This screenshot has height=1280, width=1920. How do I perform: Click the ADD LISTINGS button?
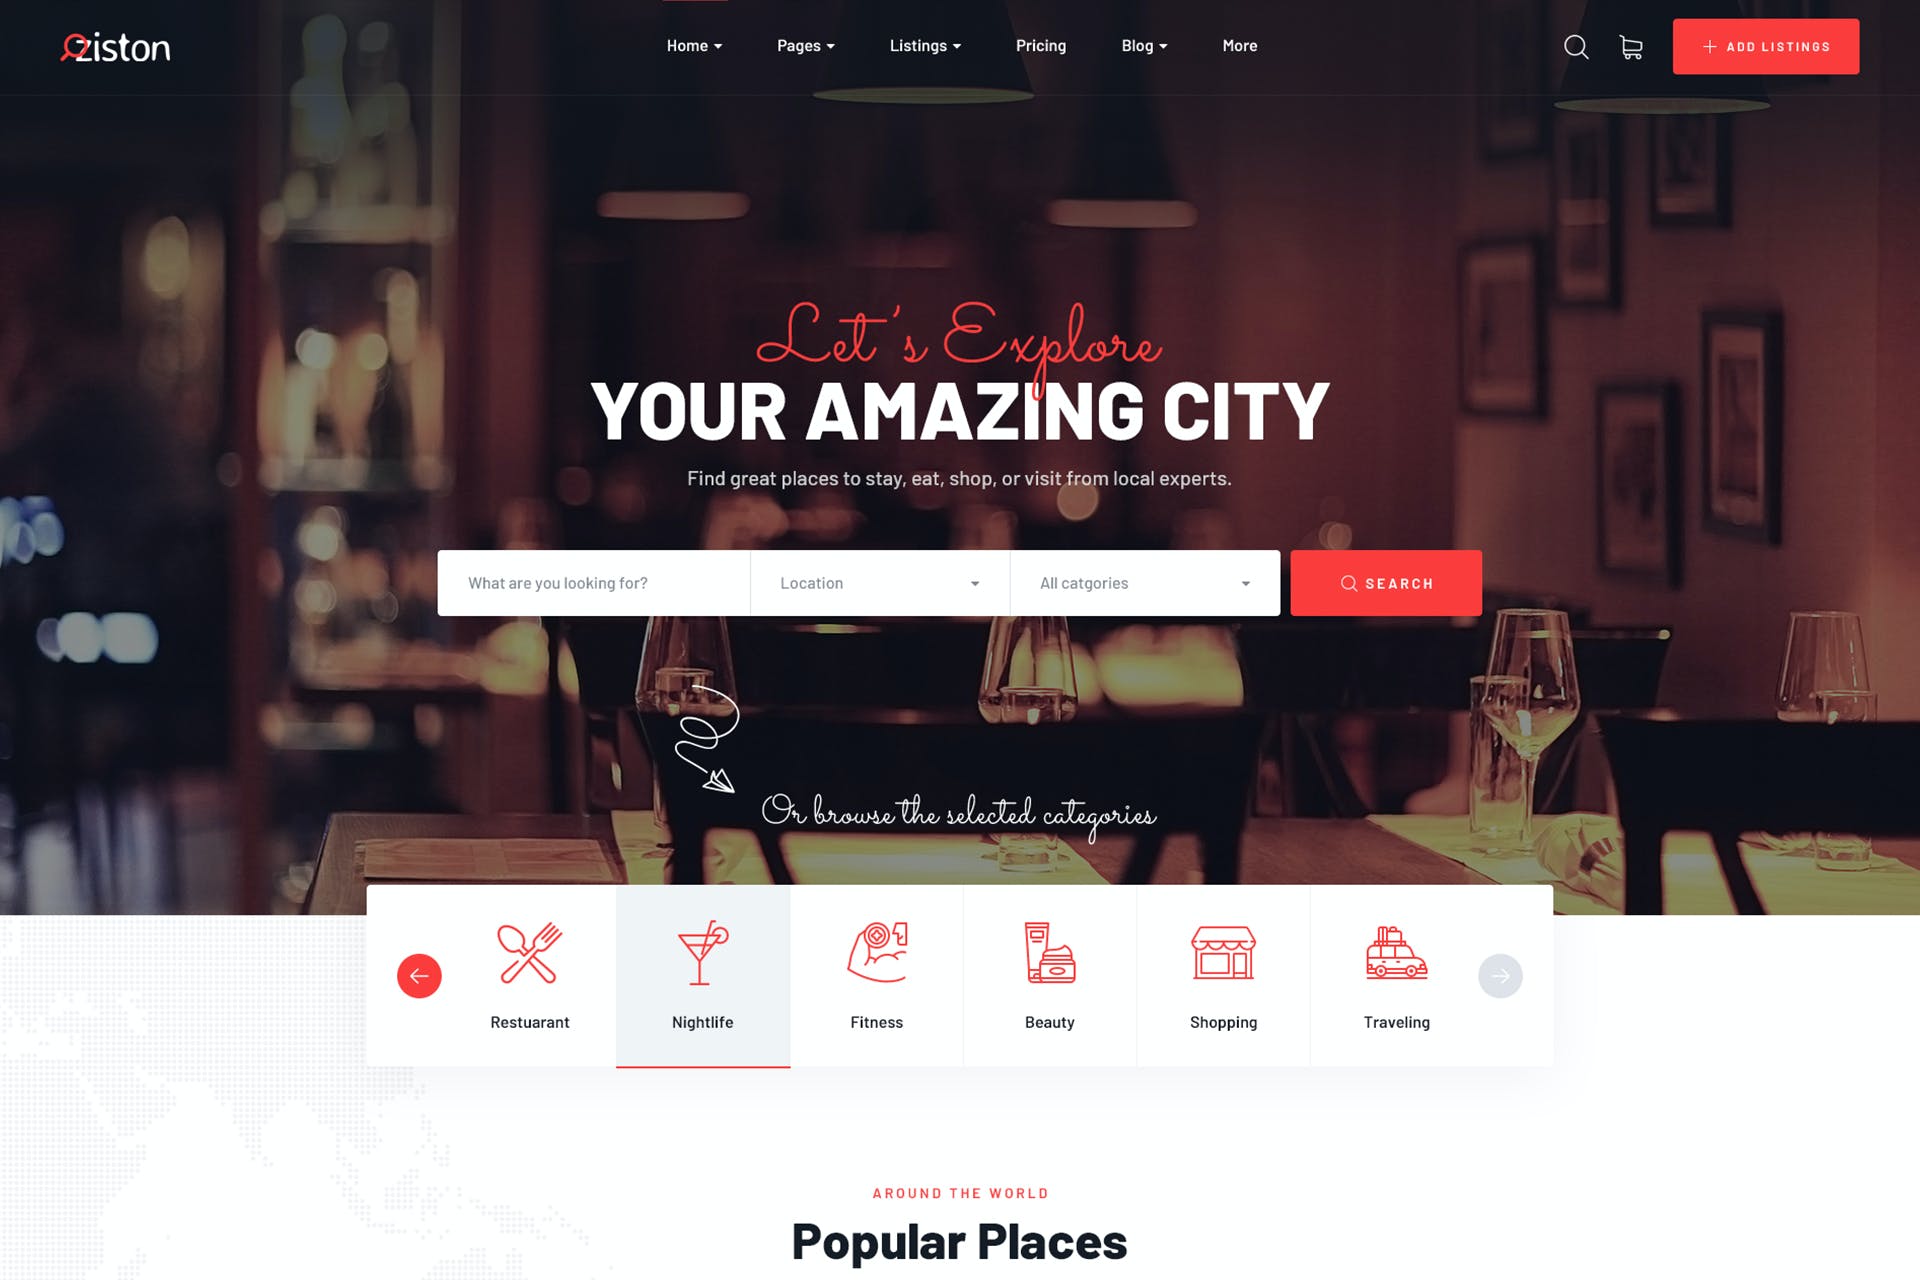point(1764,46)
